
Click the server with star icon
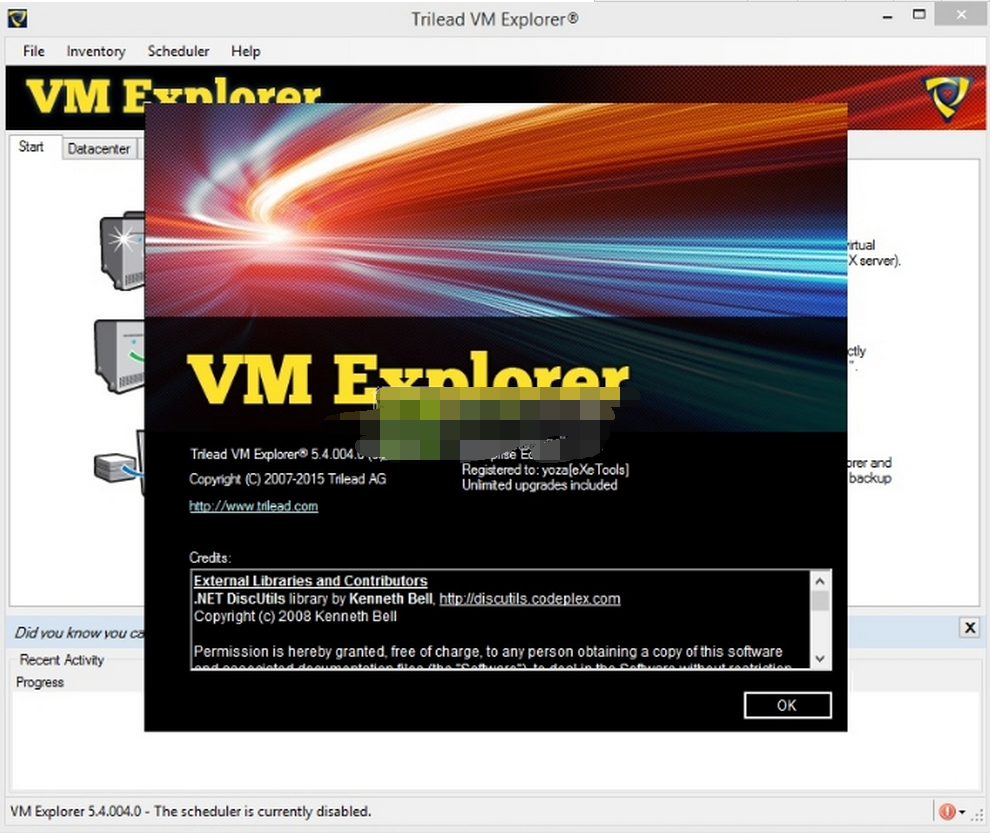[123, 250]
